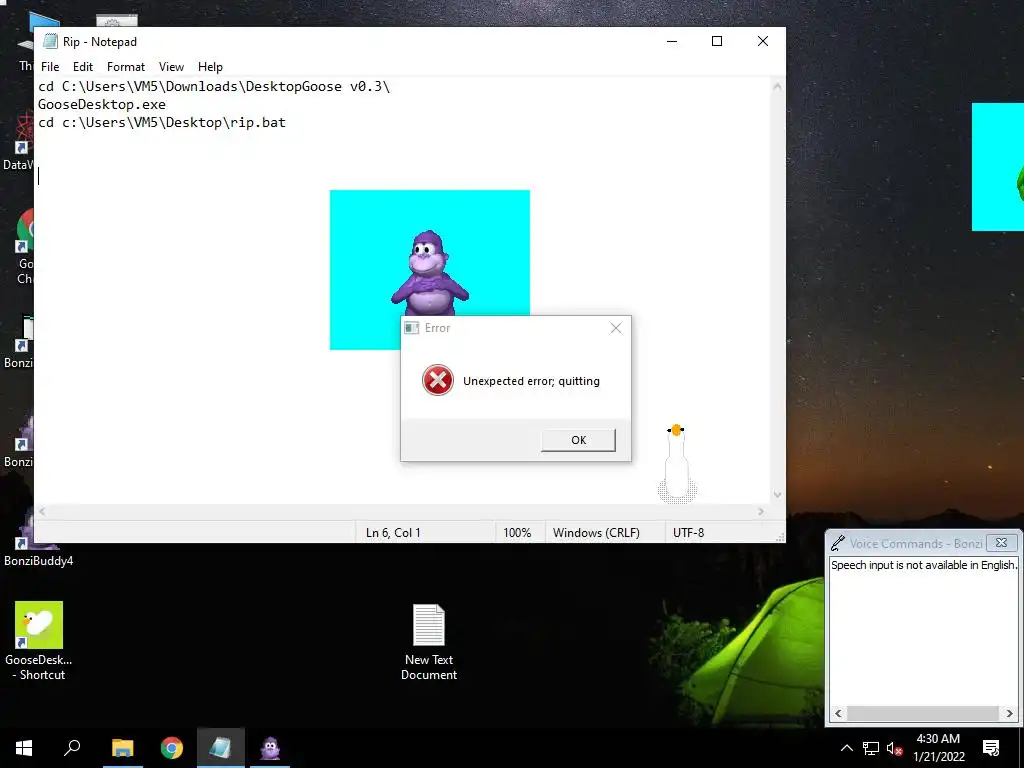
Task: Click 'Speech input is not available' text
Action: point(923,565)
